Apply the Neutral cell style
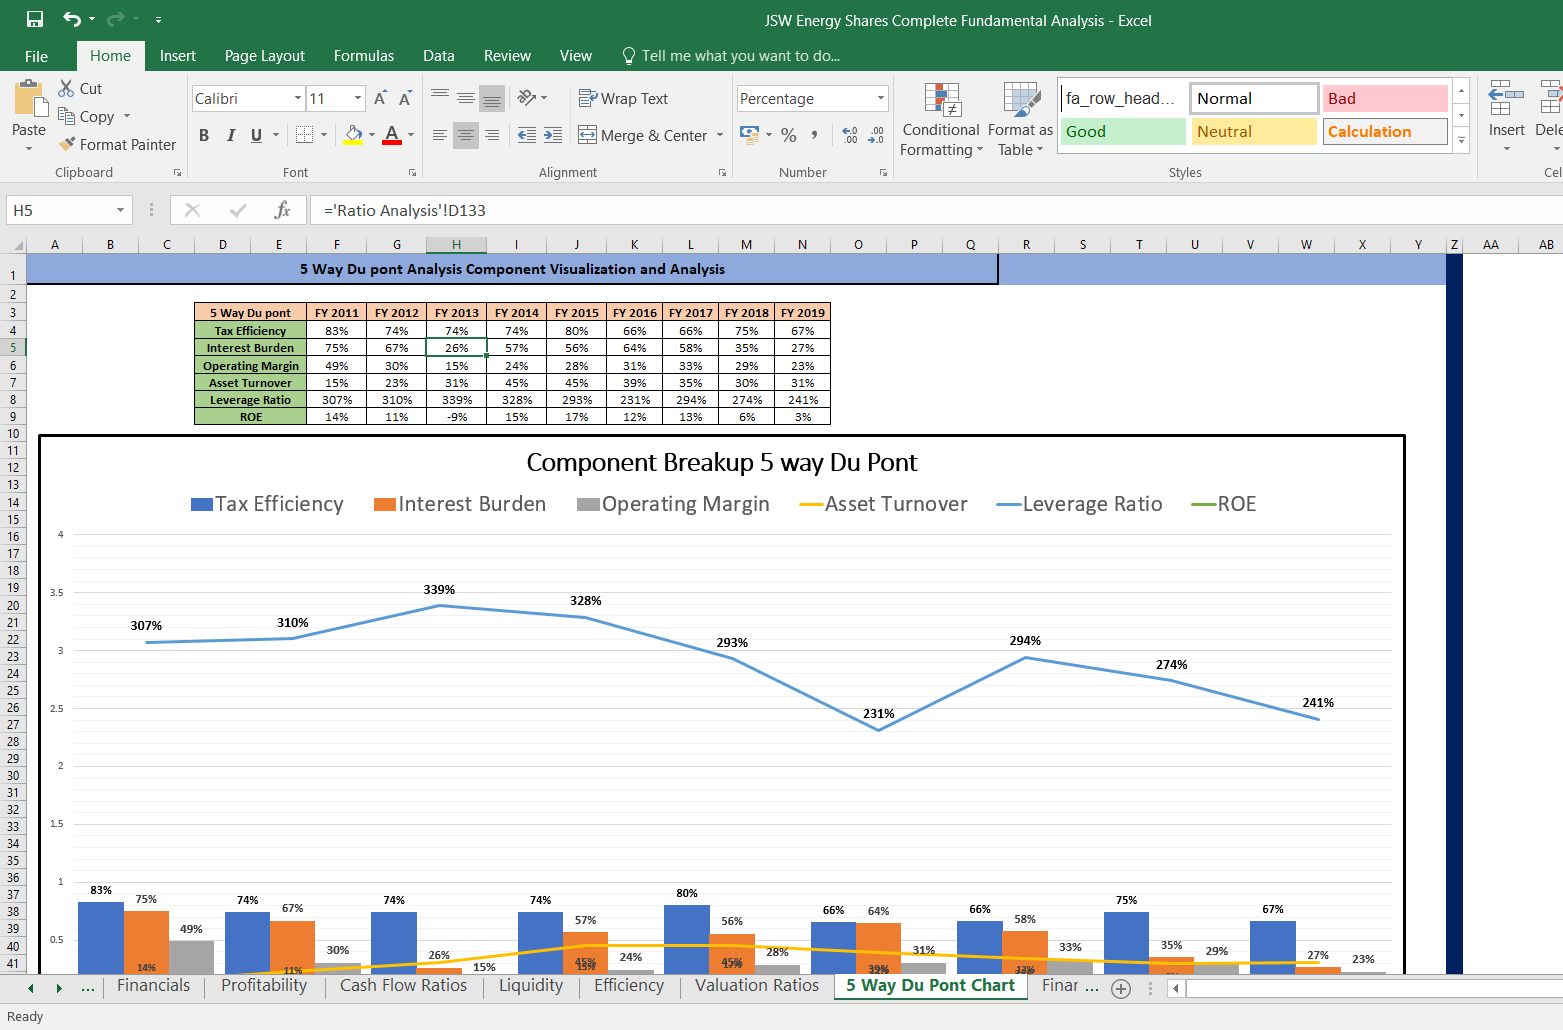Image resolution: width=1563 pixels, height=1030 pixels. pyautogui.click(x=1254, y=131)
